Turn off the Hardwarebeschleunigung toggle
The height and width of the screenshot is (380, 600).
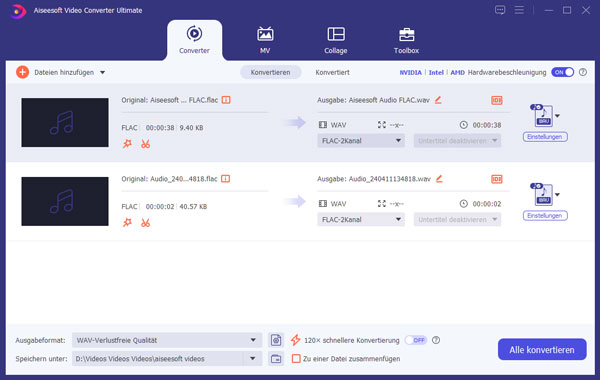[562, 72]
